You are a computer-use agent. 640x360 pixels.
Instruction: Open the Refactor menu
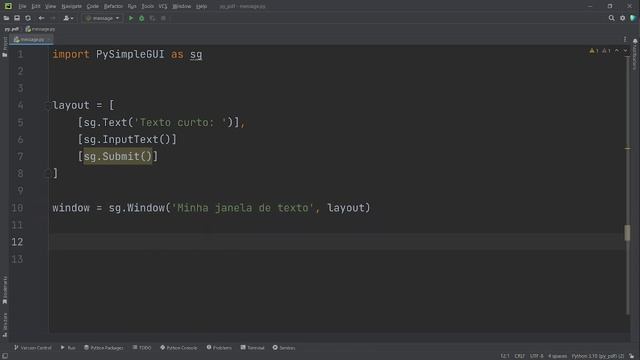113,6
